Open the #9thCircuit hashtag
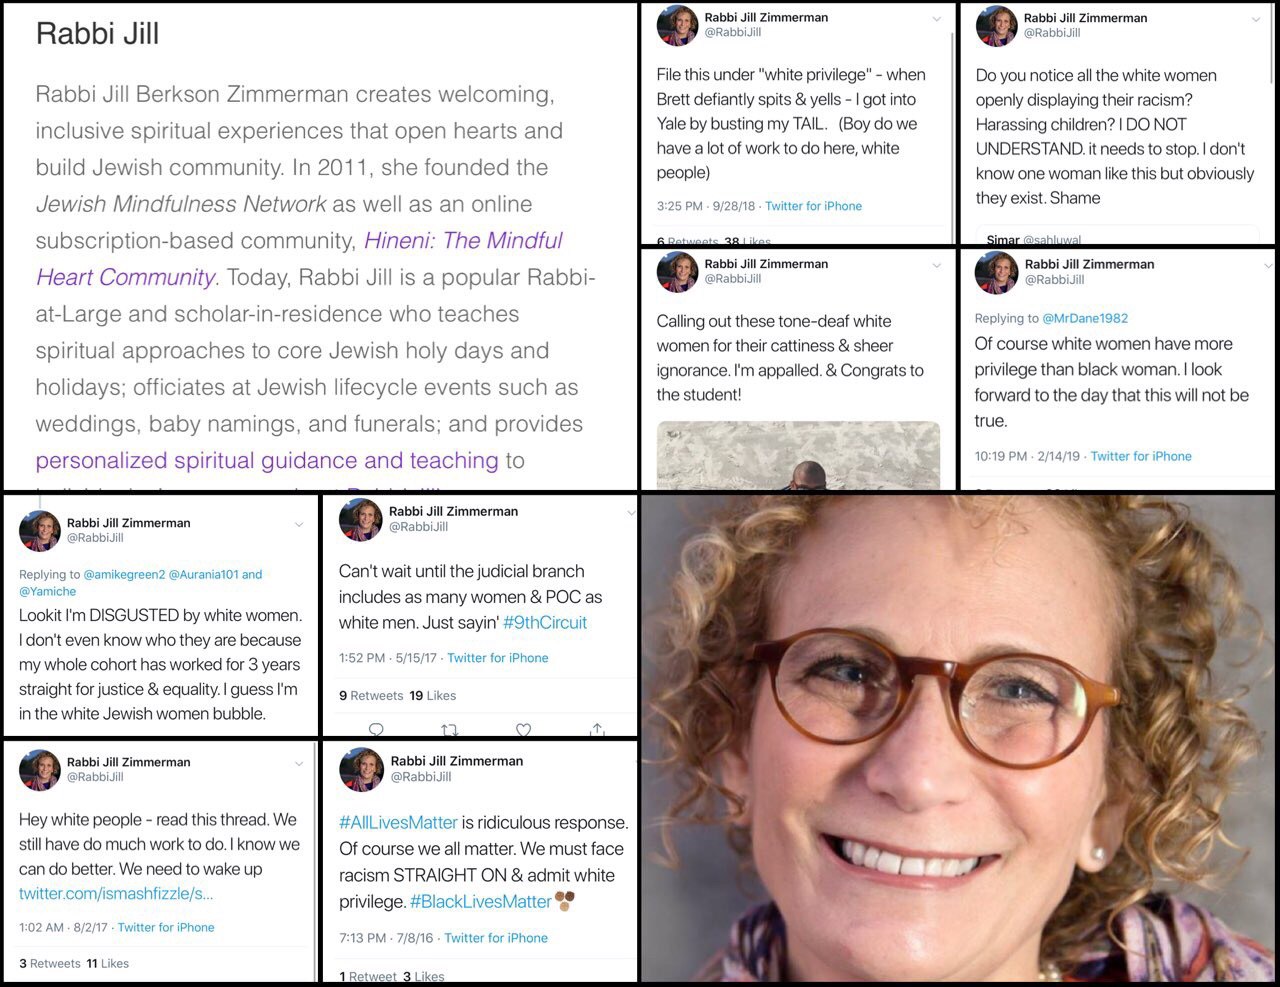The height and width of the screenshot is (987, 1280). [x=545, y=622]
